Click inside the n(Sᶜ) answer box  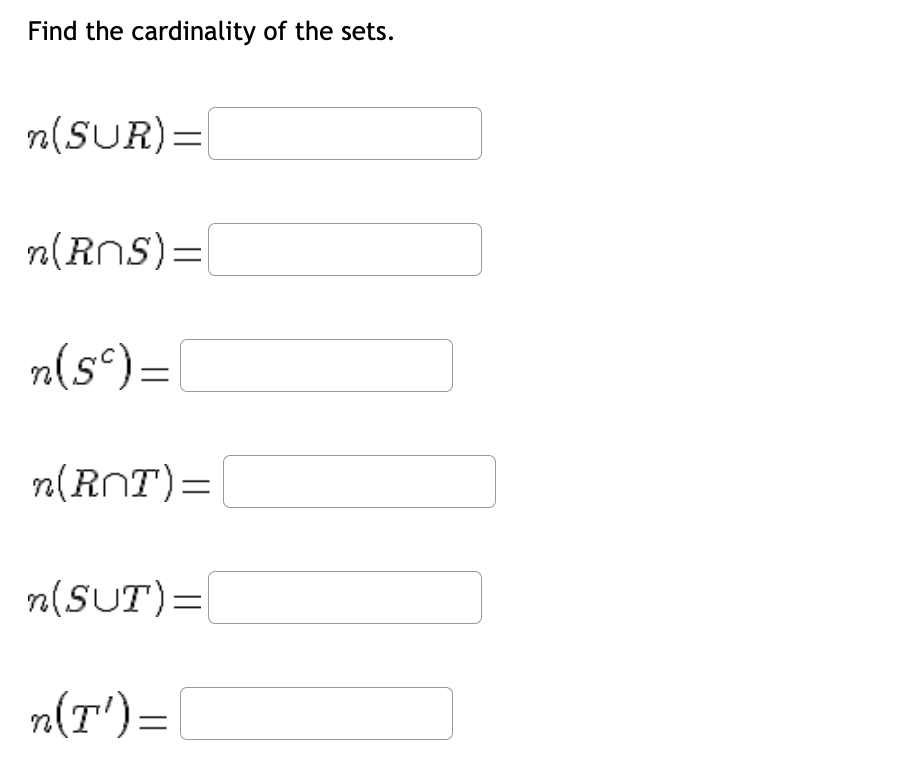315,365
